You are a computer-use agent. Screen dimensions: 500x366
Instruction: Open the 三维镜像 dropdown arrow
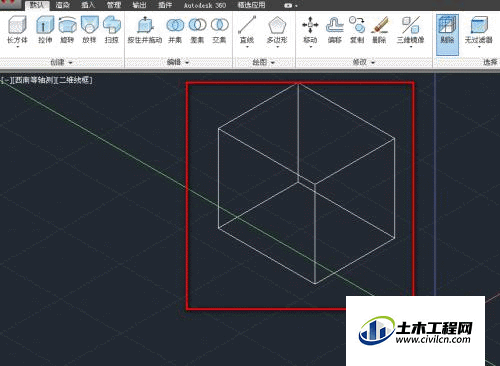[x=411, y=47]
